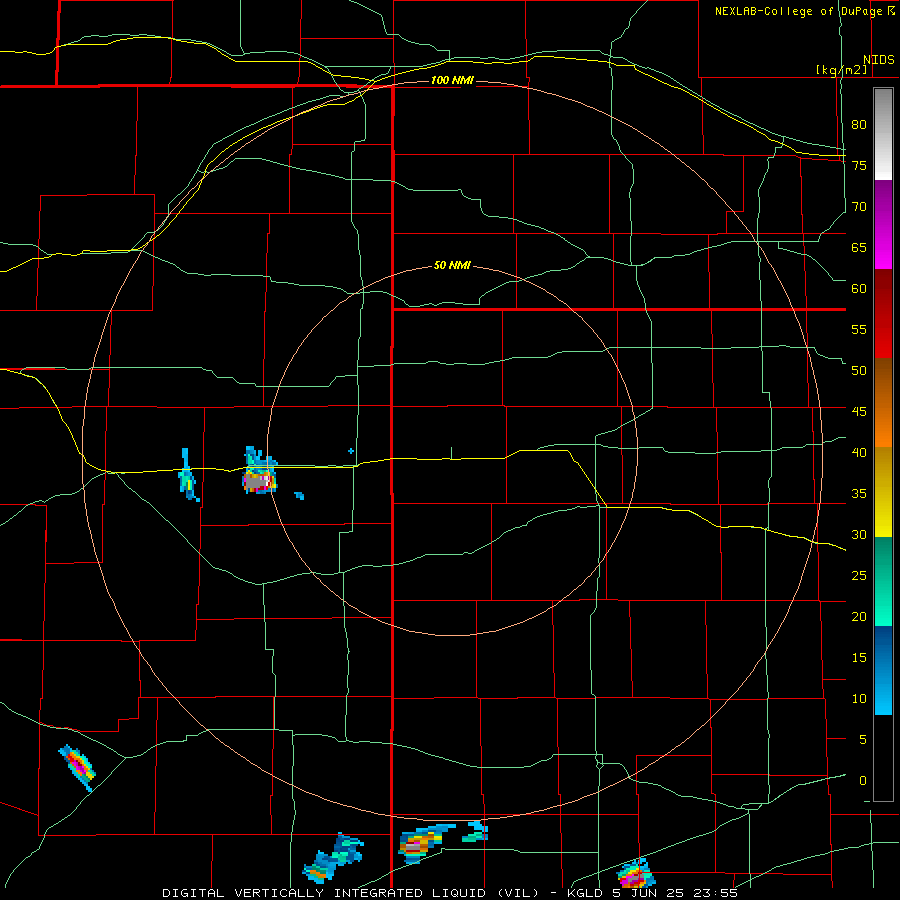
Task: Click the '55' scale value
Action: pos(859,329)
